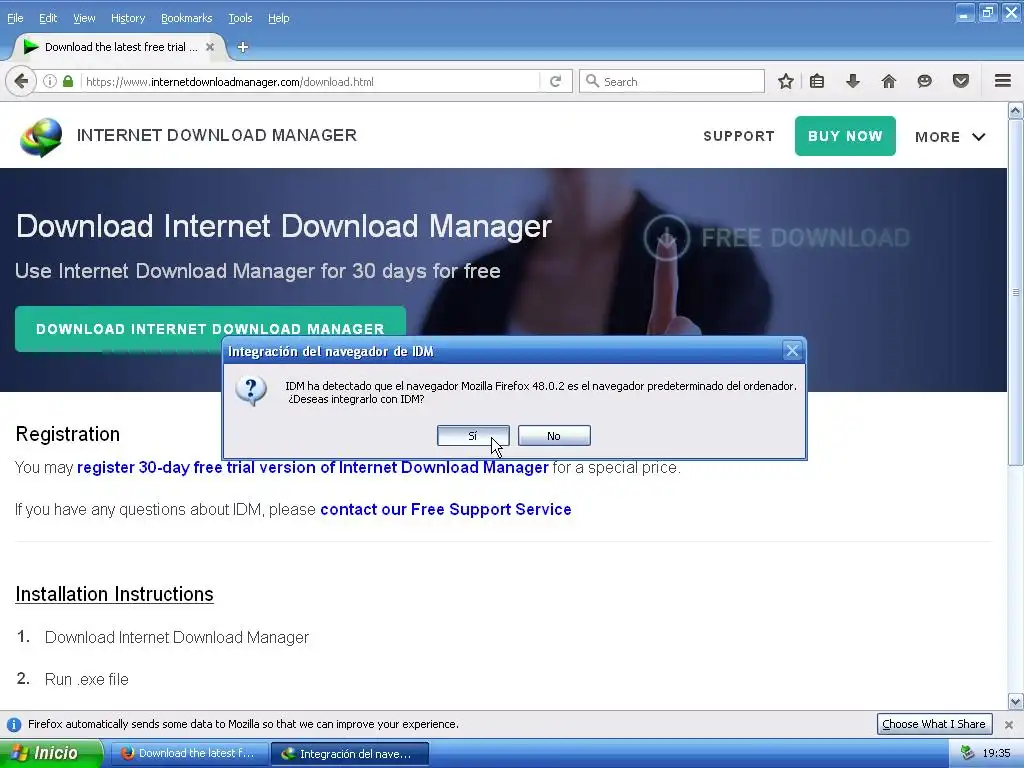
Task: Click No in the IDM dialog
Action: [554, 436]
